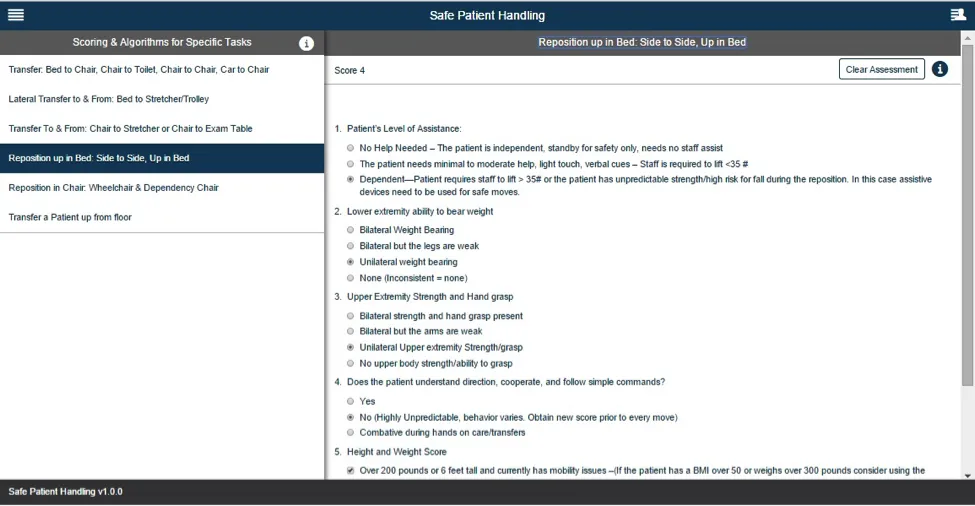This screenshot has height=506, width=975.
Task: Select Bilateral strength and hand grasp present
Action: (x=351, y=316)
